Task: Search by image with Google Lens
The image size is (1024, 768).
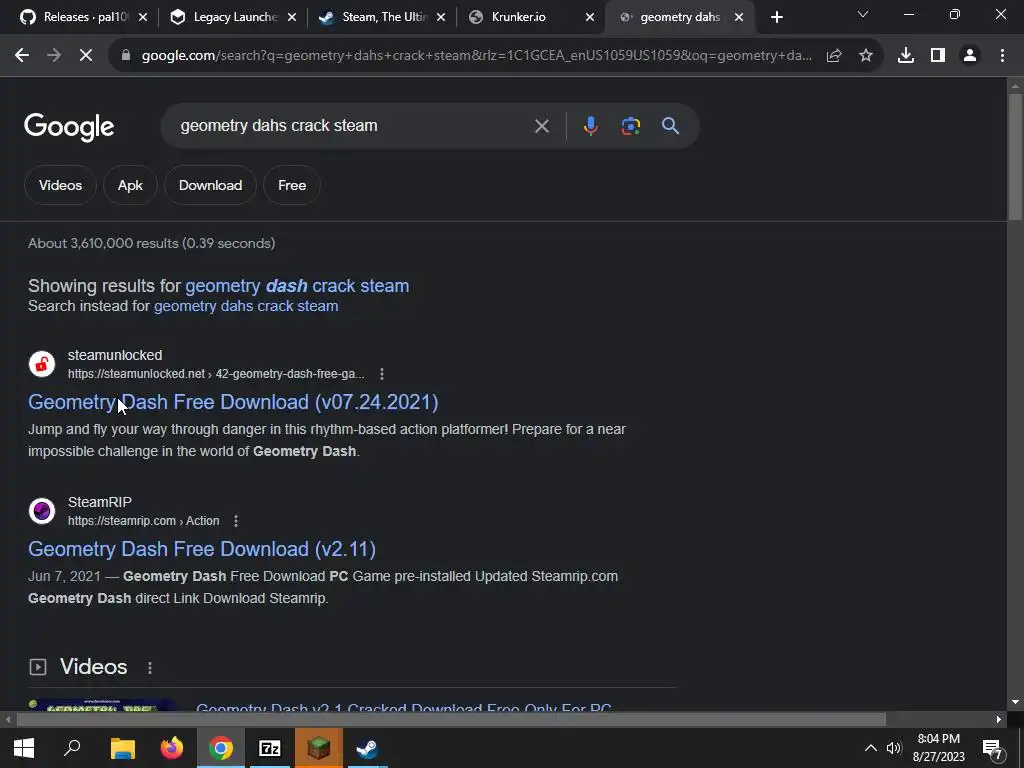Action: tap(630, 126)
